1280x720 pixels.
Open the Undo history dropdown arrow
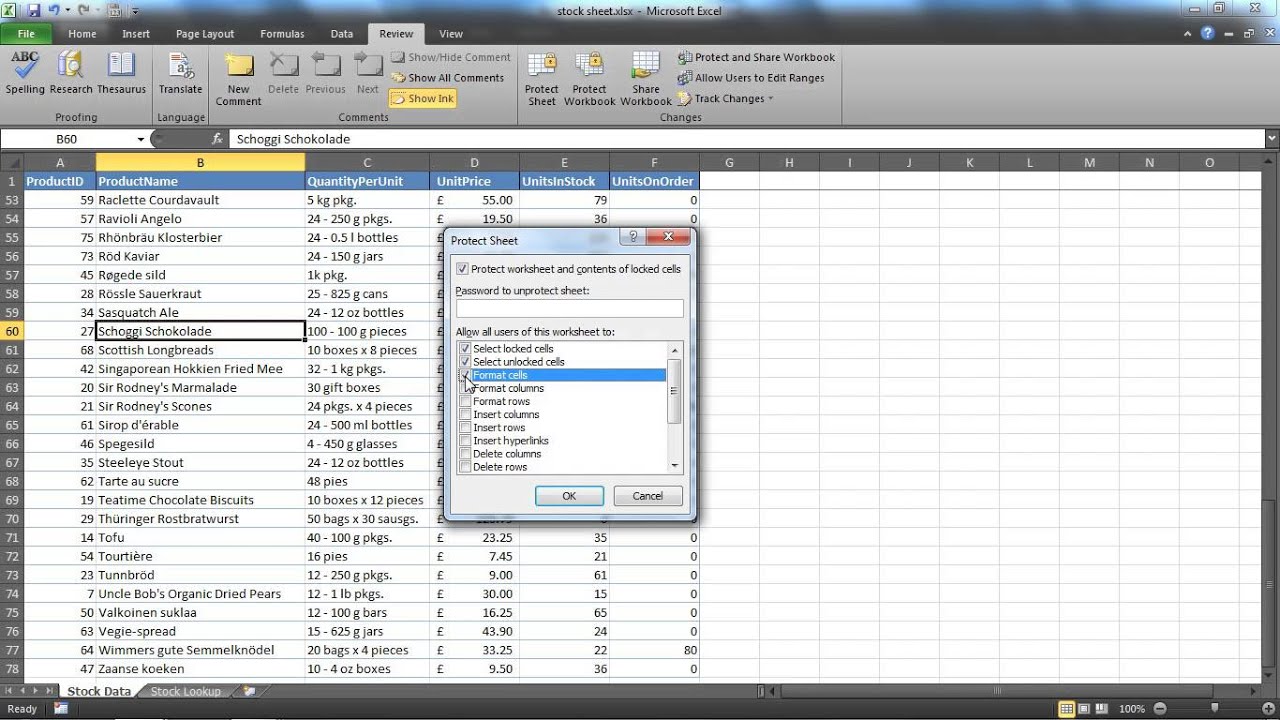click(x=69, y=12)
